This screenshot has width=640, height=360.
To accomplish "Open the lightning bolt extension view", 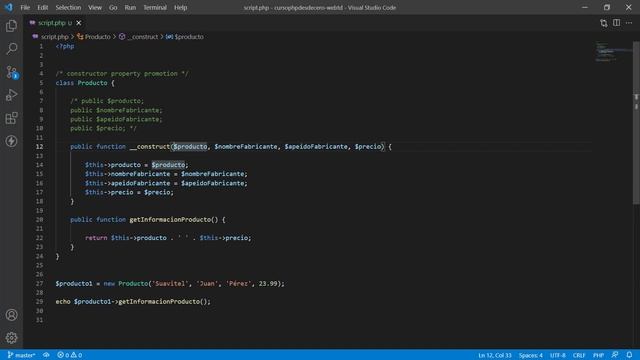I will (11, 141).
